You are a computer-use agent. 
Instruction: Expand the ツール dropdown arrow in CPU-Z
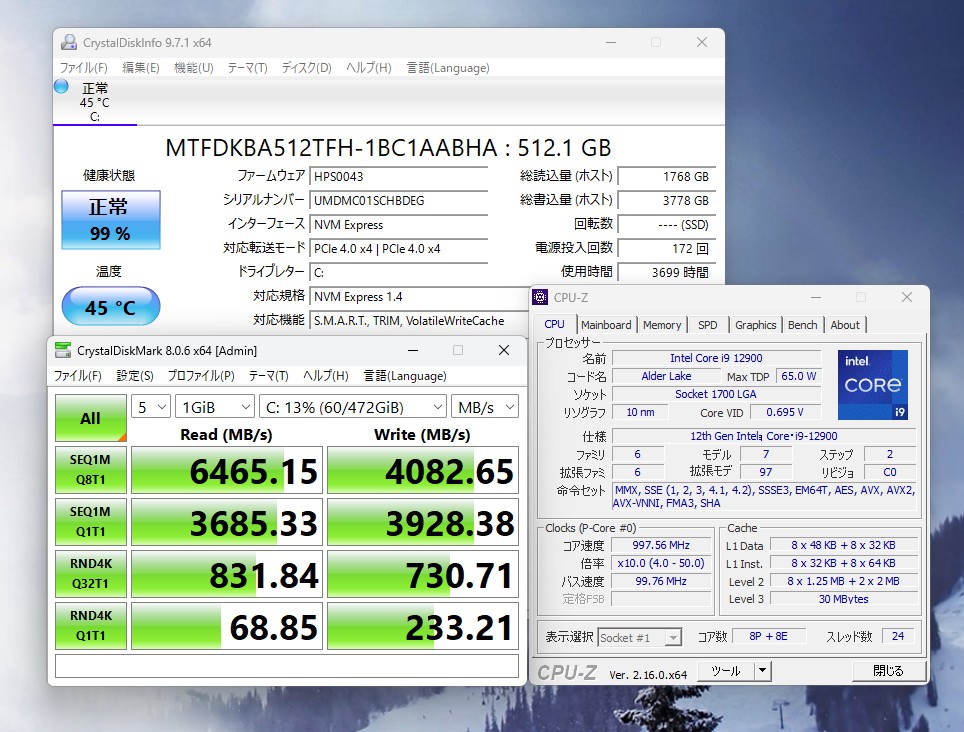pyautogui.click(x=762, y=671)
